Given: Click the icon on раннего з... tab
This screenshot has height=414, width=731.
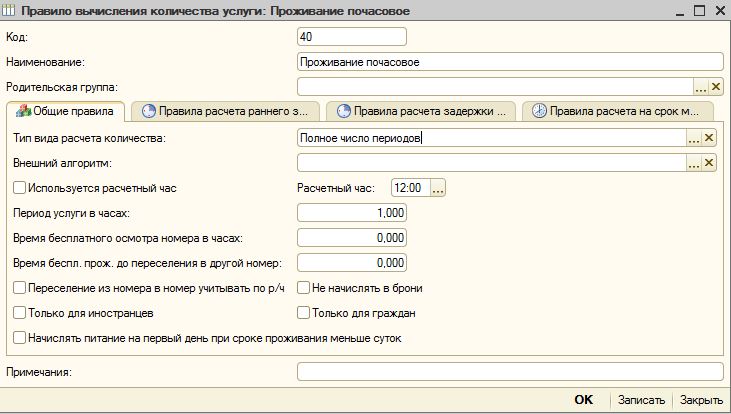Looking at the screenshot, I should pyautogui.click(x=148, y=111).
